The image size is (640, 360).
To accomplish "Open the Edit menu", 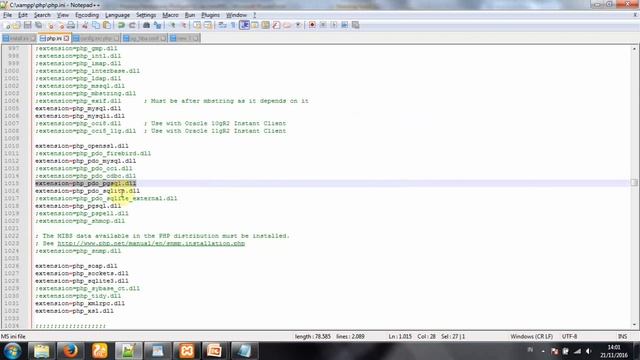I will [23, 15].
